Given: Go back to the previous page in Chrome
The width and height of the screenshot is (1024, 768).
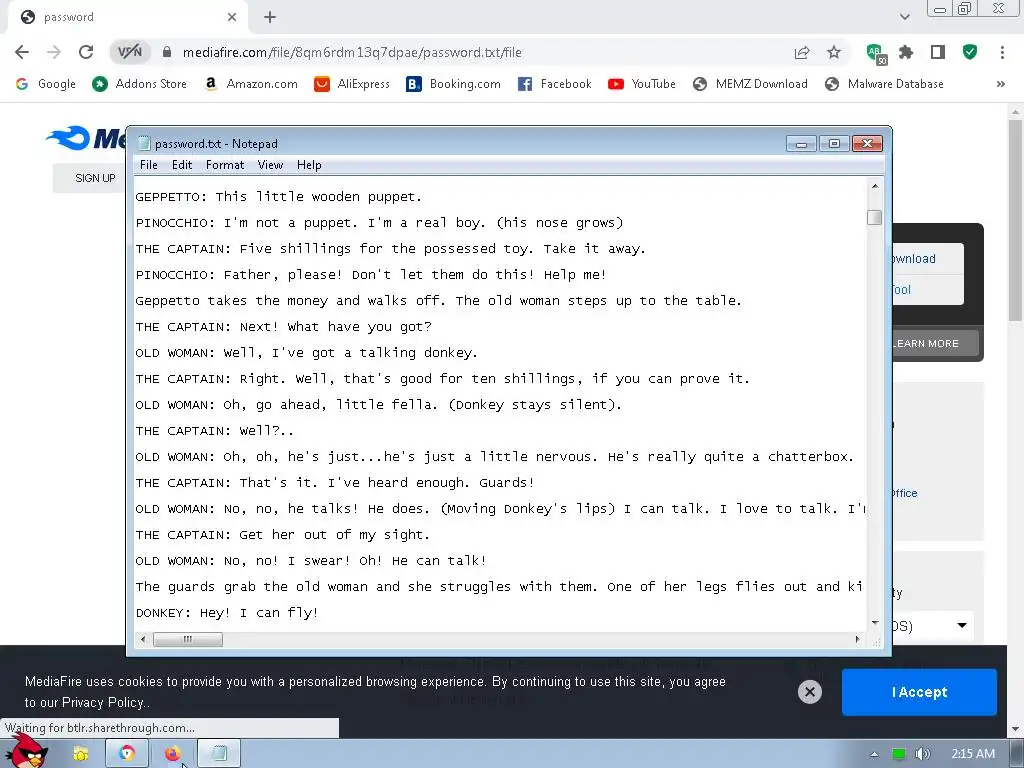Looking at the screenshot, I should [x=22, y=52].
